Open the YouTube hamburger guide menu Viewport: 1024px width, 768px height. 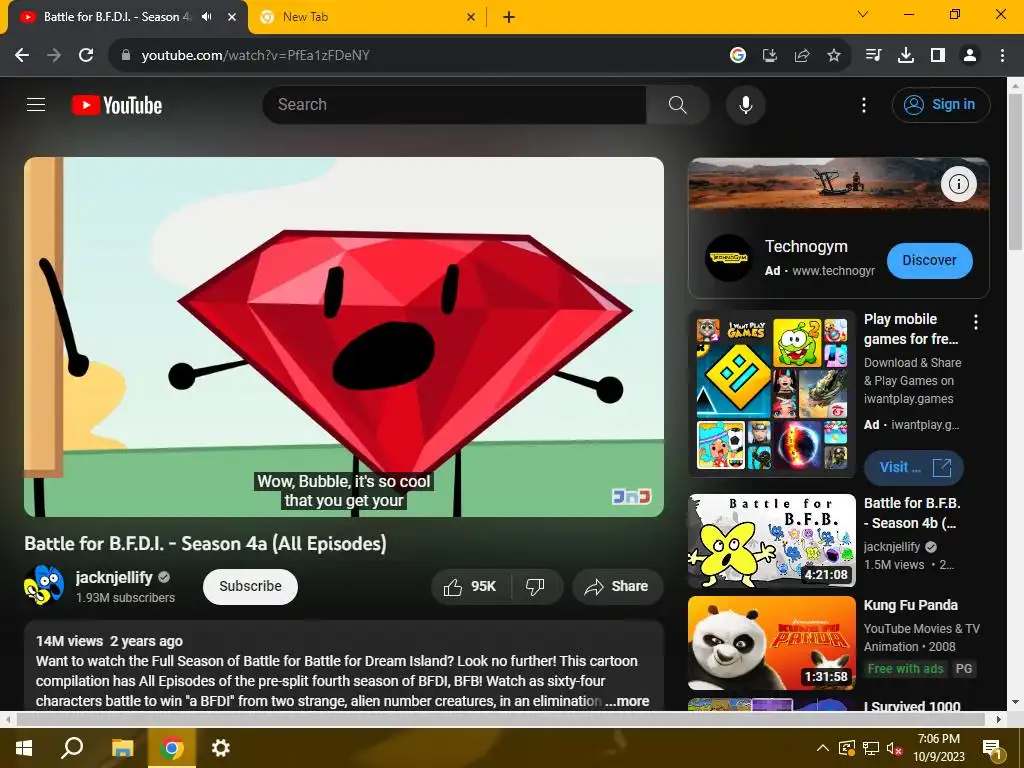[36, 104]
